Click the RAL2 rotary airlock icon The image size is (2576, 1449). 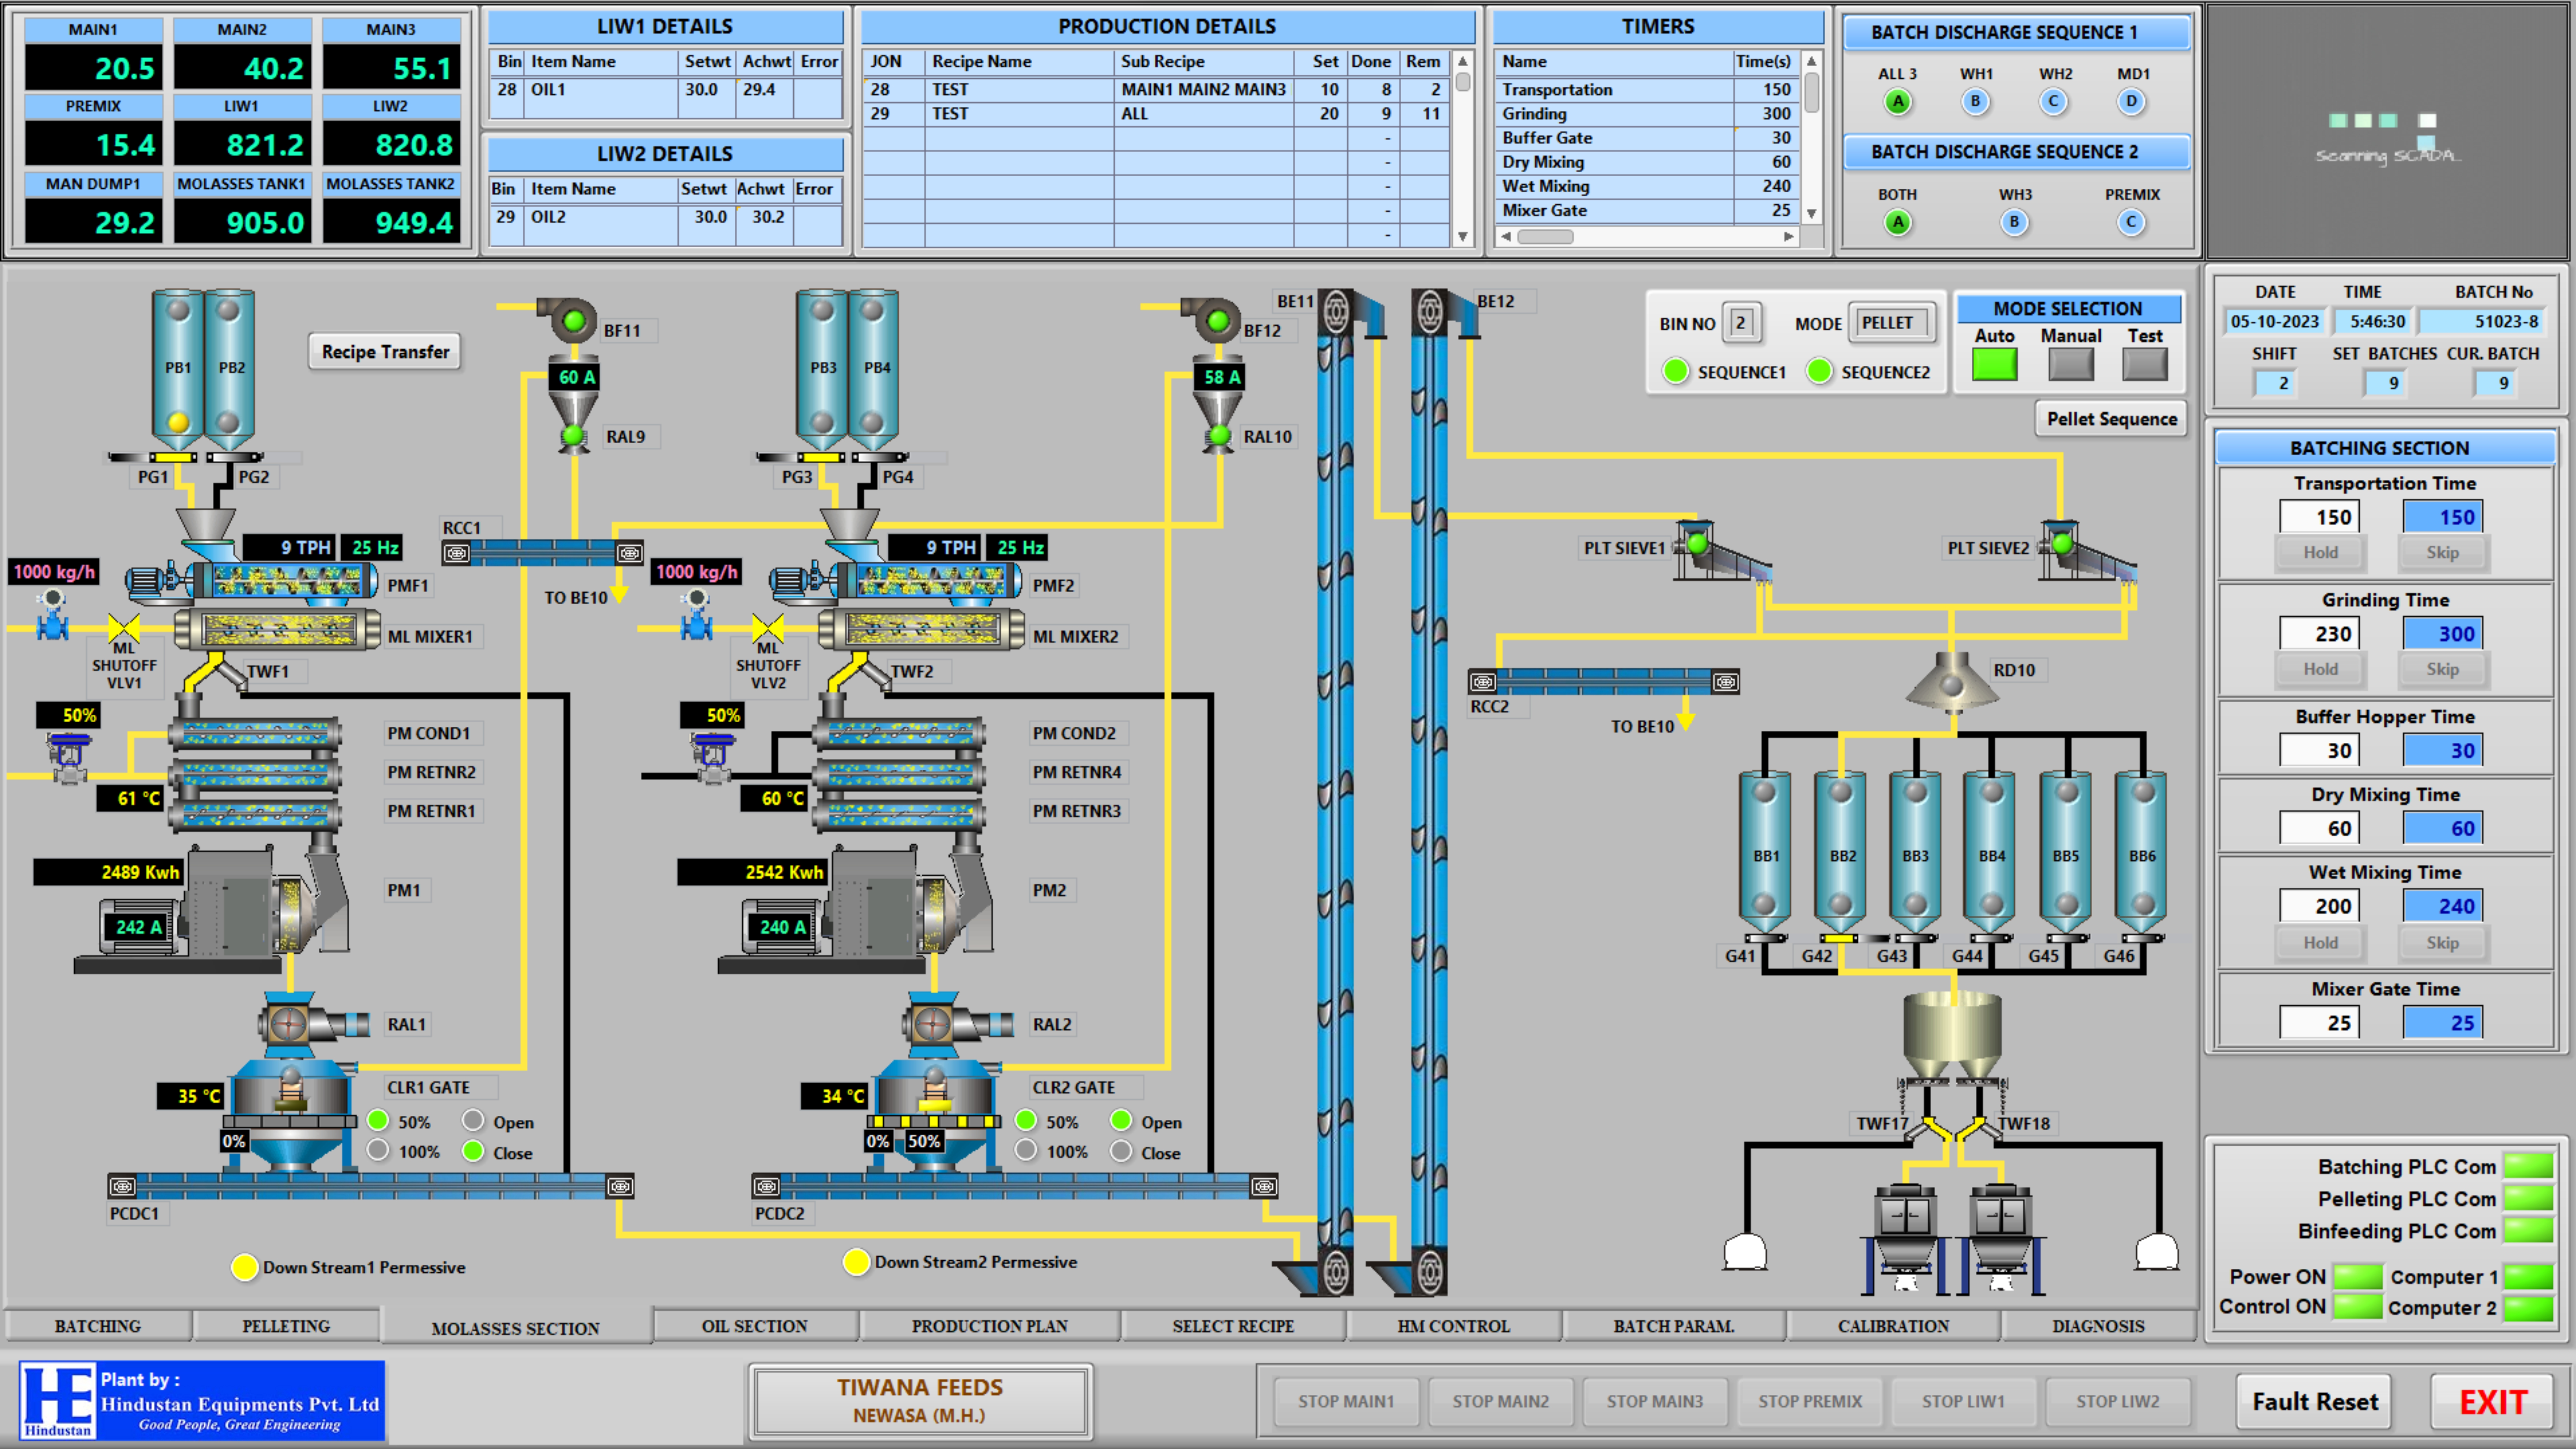[x=958, y=1024]
